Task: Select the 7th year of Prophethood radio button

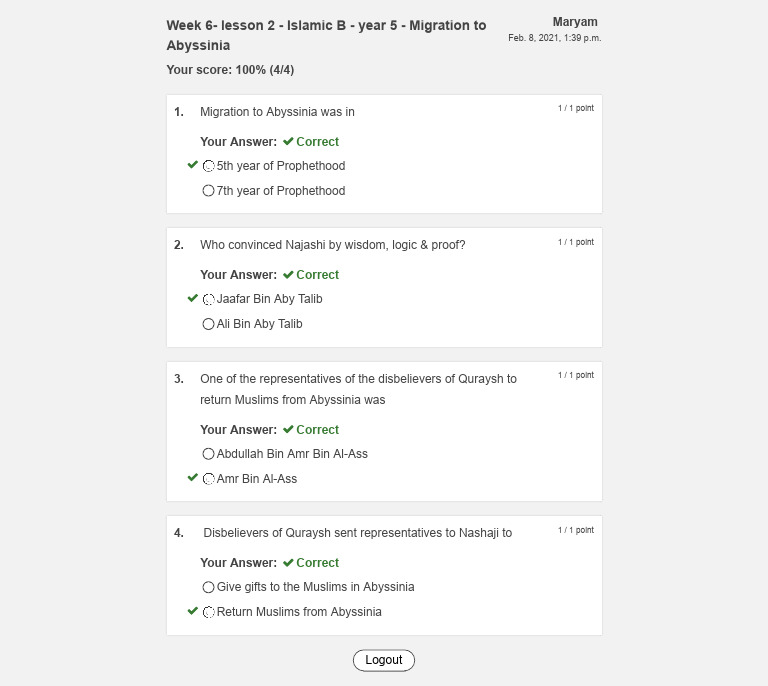Action: 209,191
